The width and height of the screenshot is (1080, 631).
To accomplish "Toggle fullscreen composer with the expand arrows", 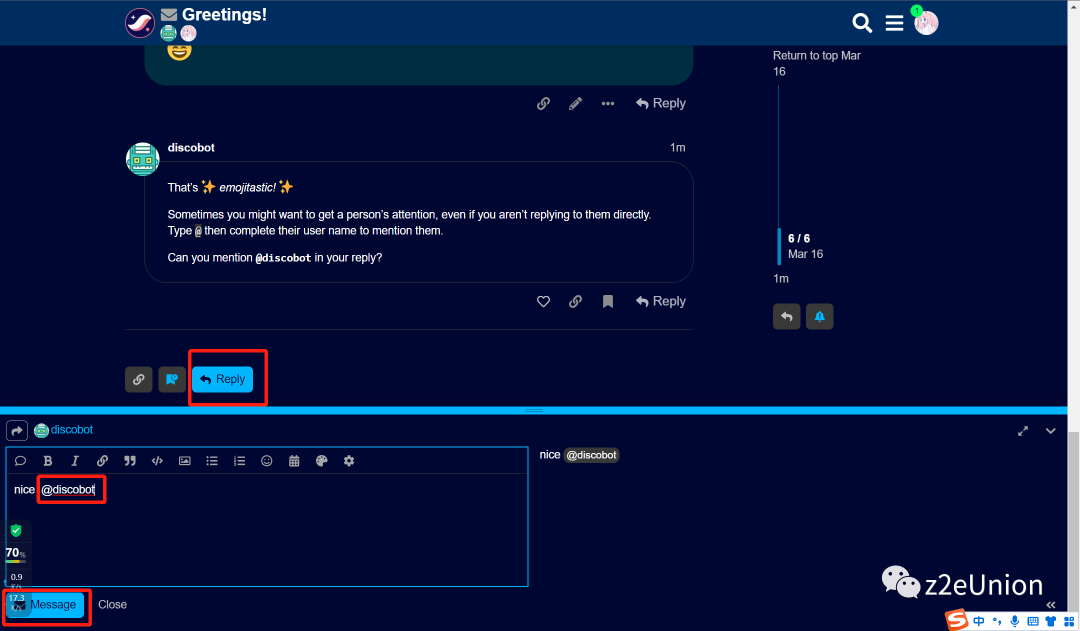I will (x=1023, y=430).
